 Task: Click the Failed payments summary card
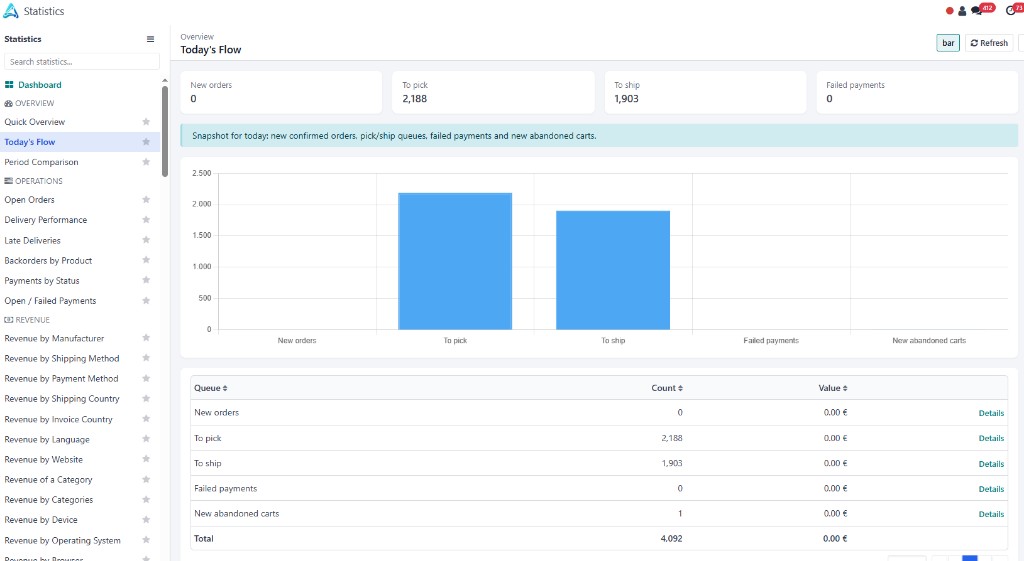point(917,92)
